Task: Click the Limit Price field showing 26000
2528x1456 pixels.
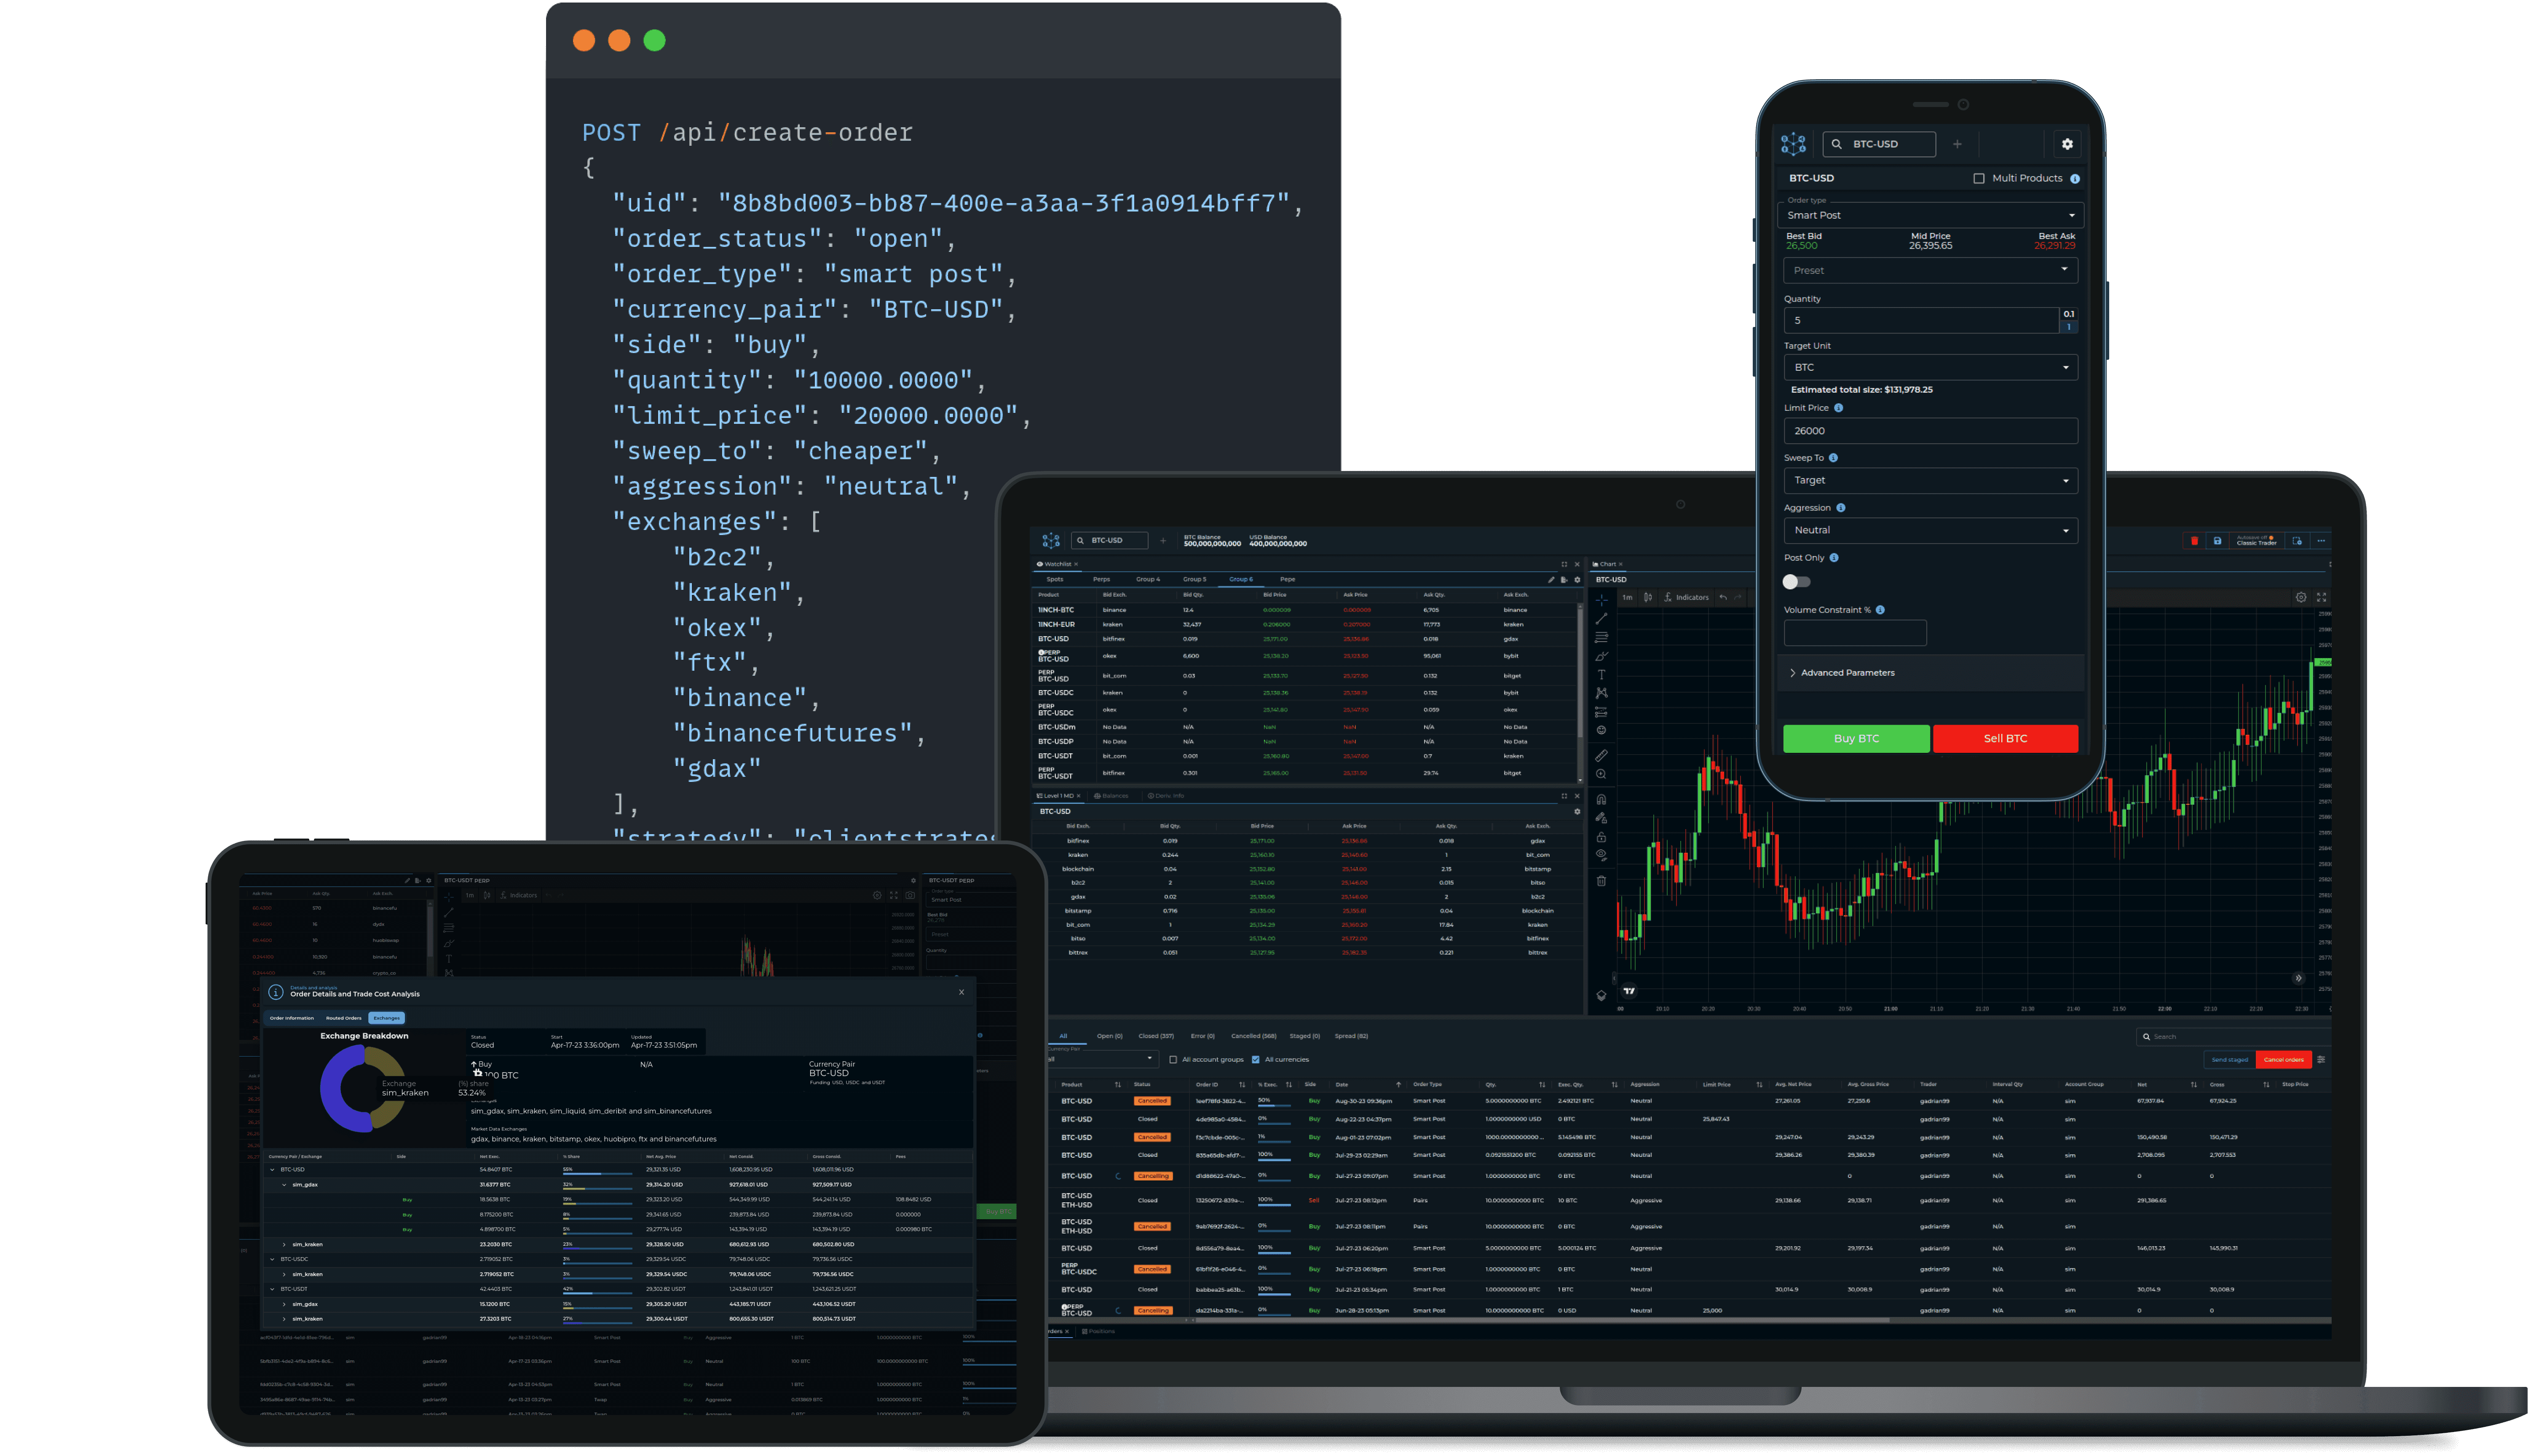Action: point(1931,432)
